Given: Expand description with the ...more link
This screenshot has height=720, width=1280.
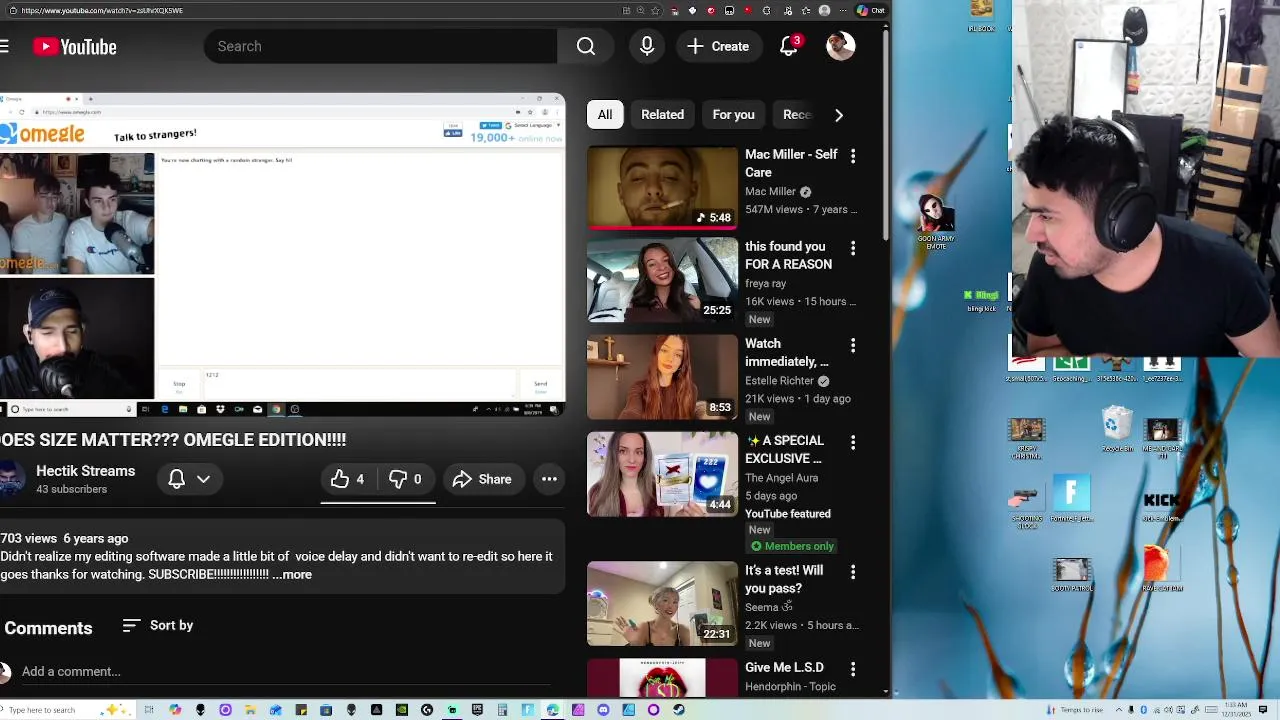Looking at the screenshot, I should point(292,574).
